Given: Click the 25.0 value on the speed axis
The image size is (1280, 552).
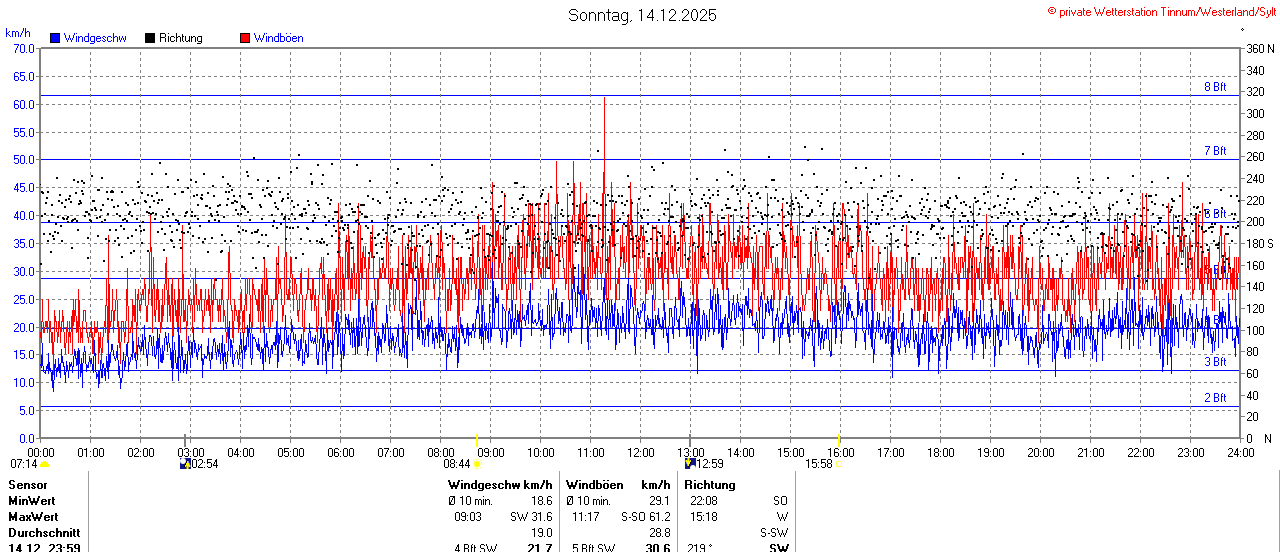Looking at the screenshot, I should click(x=25, y=299).
